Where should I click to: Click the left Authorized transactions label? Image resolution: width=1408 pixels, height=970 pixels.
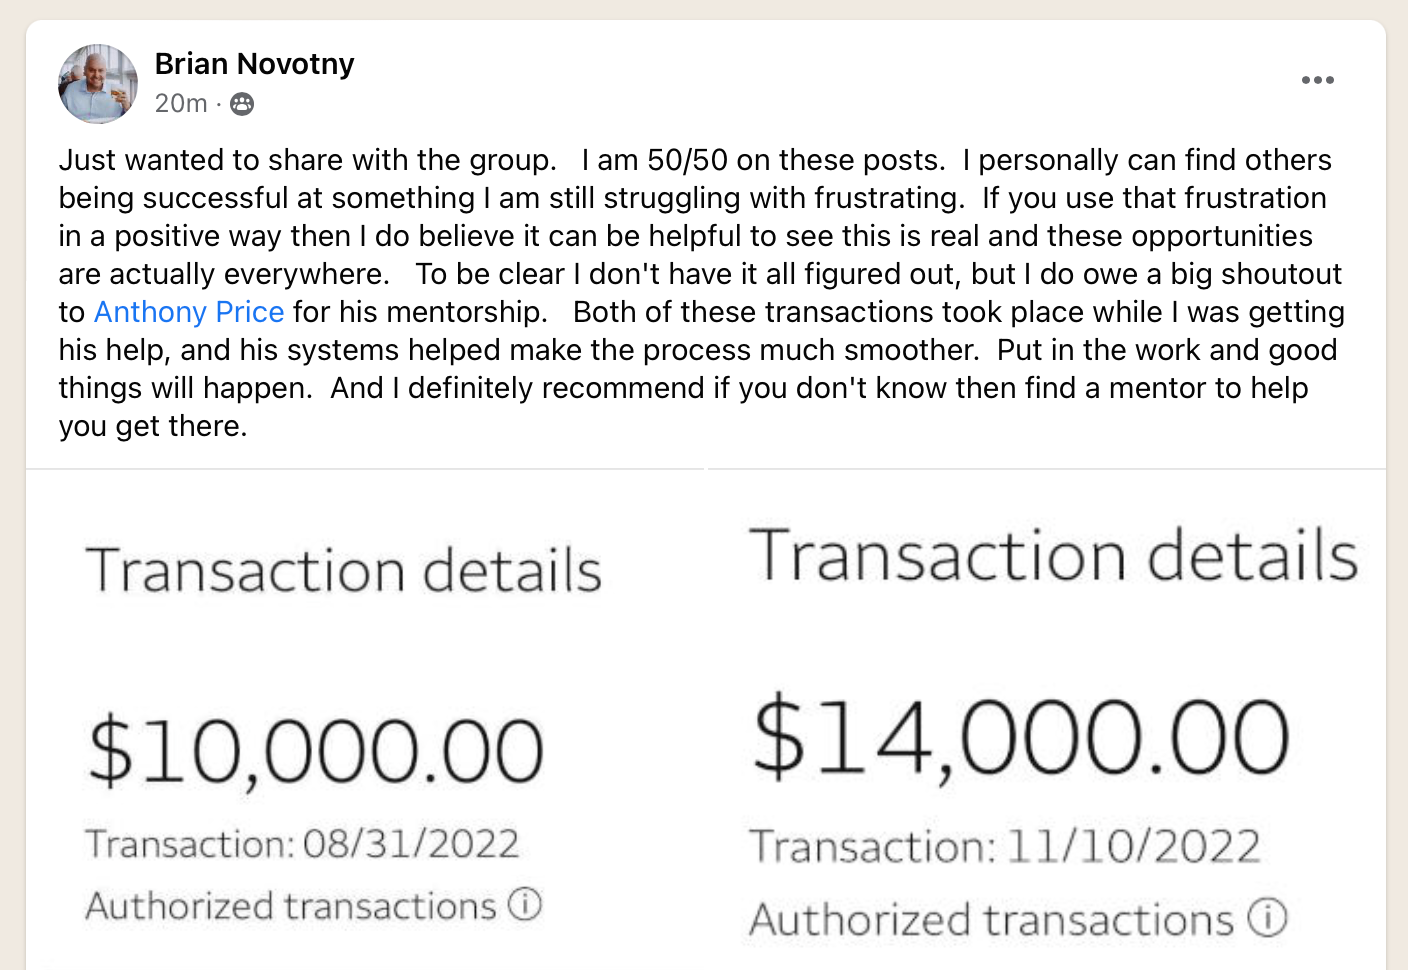tap(291, 906)
